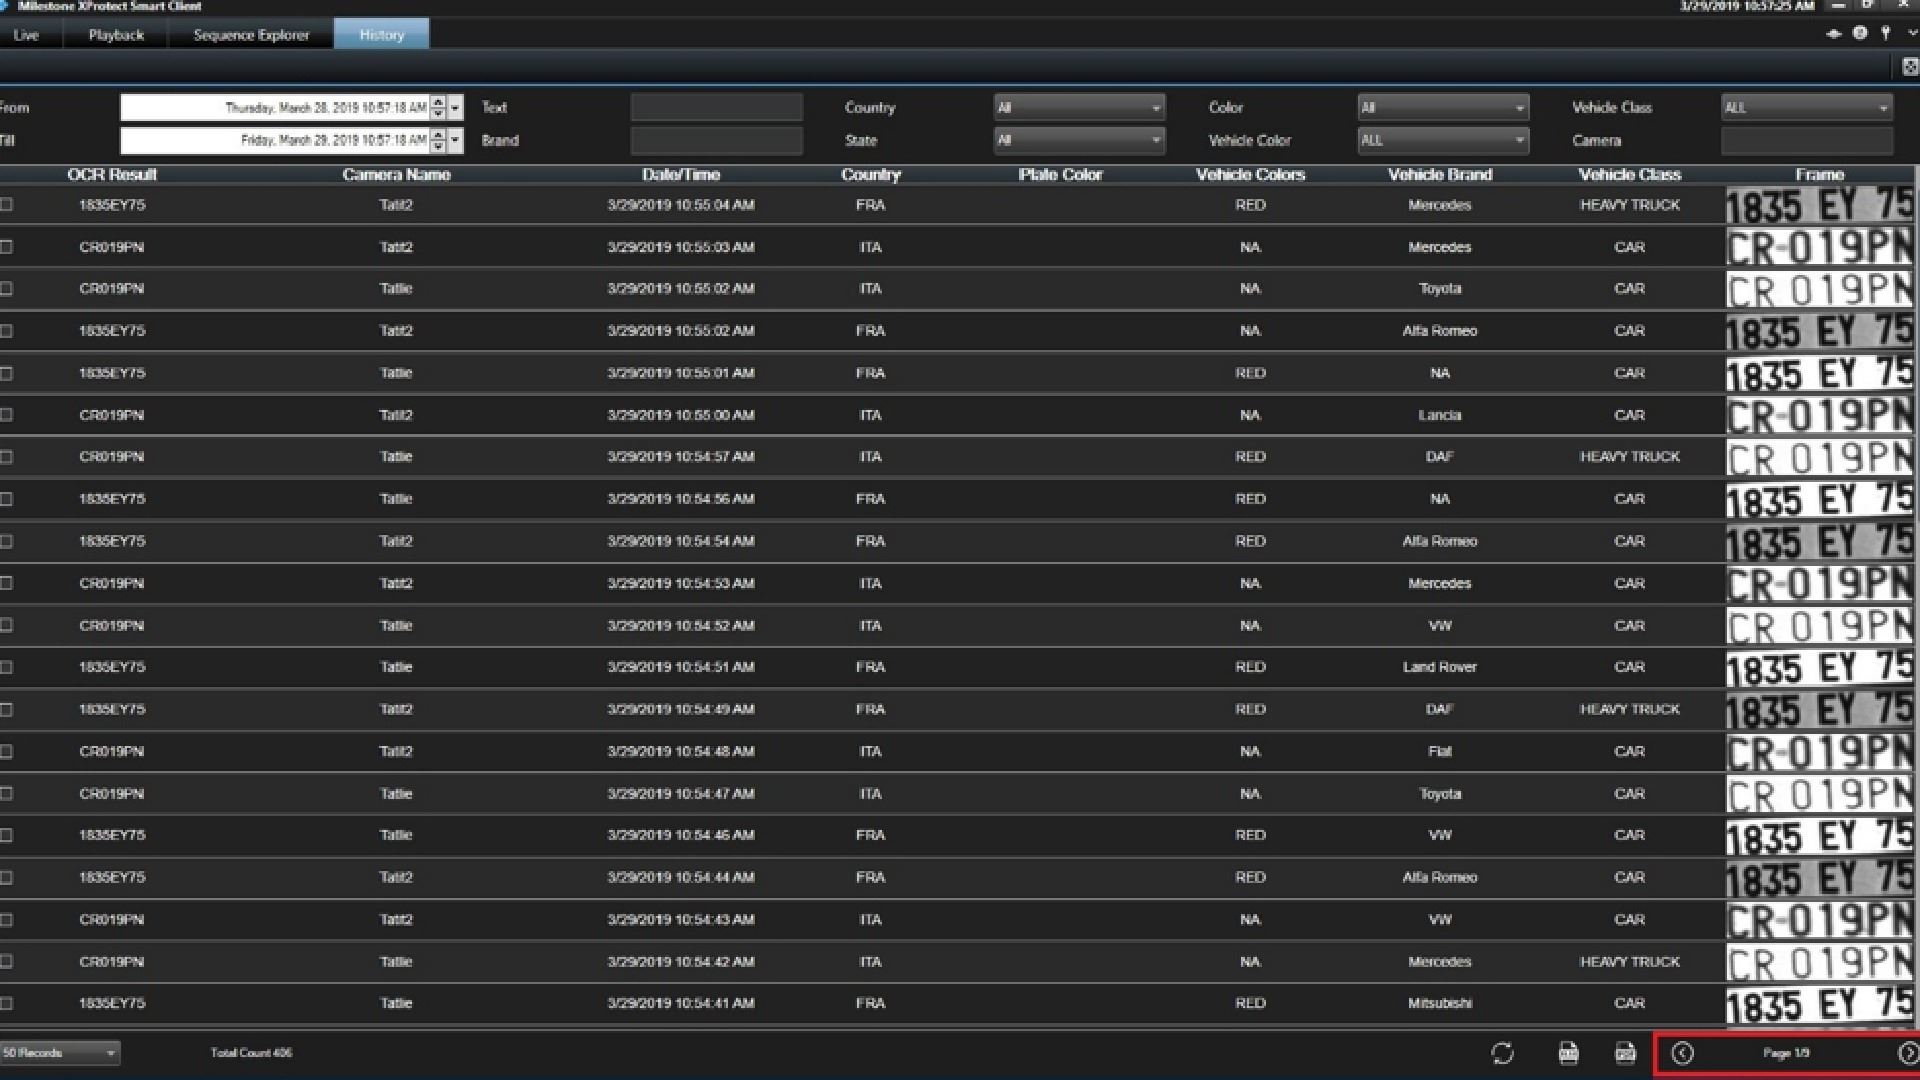Click the Brand search input field

pyautogui.click(x=716, y=140)
